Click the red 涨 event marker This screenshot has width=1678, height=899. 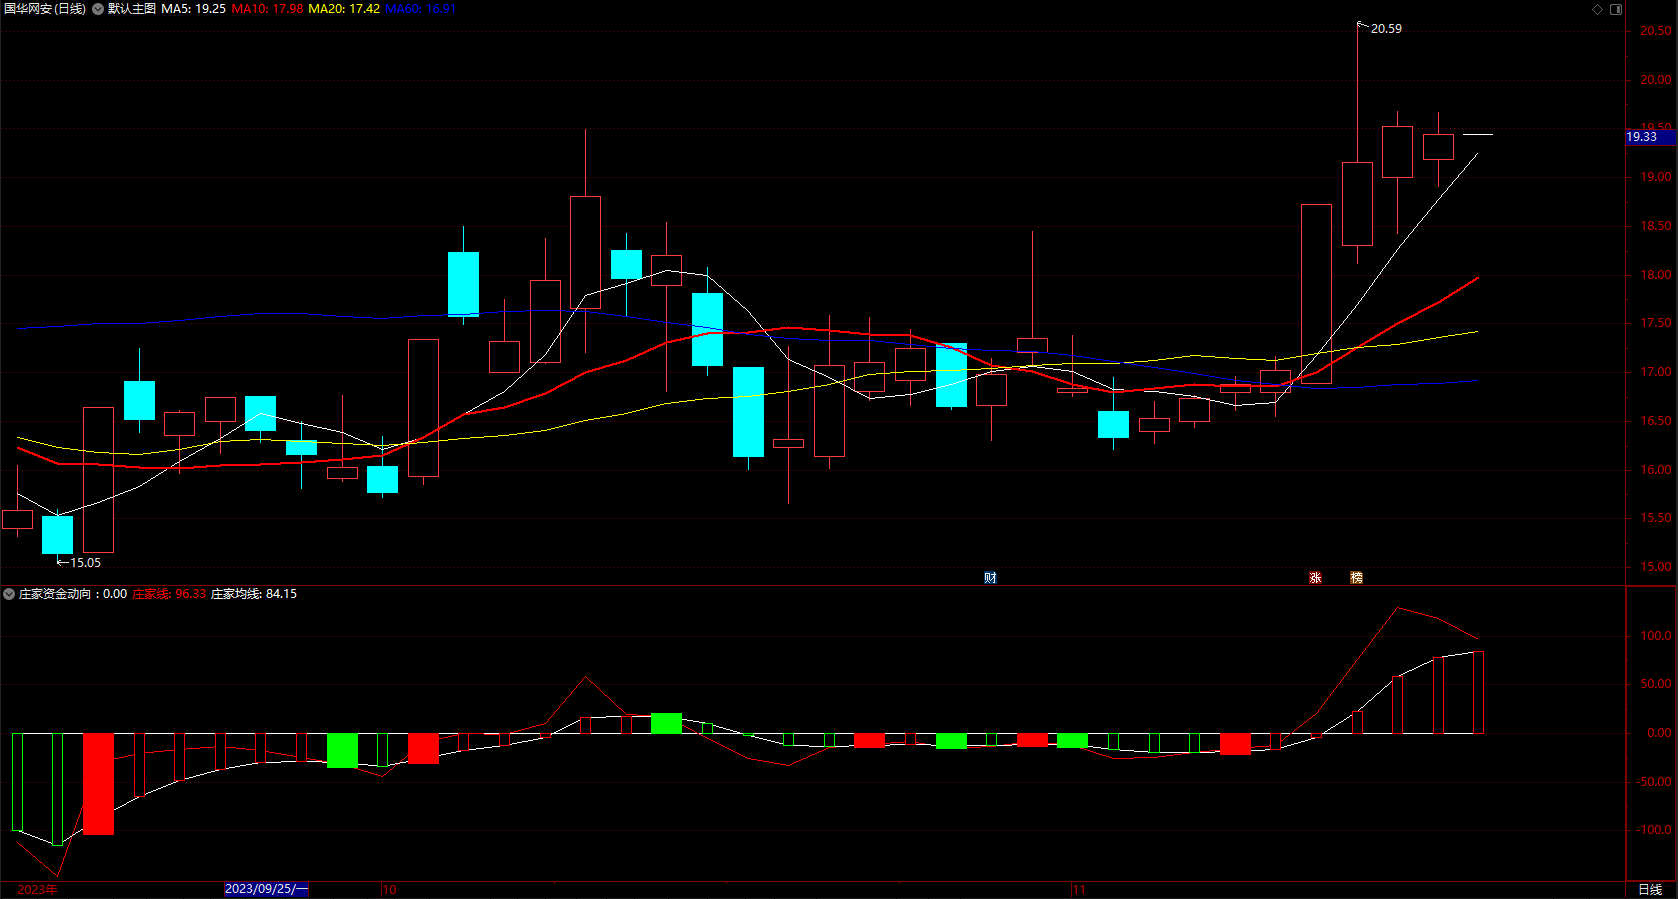point(1315,578)
